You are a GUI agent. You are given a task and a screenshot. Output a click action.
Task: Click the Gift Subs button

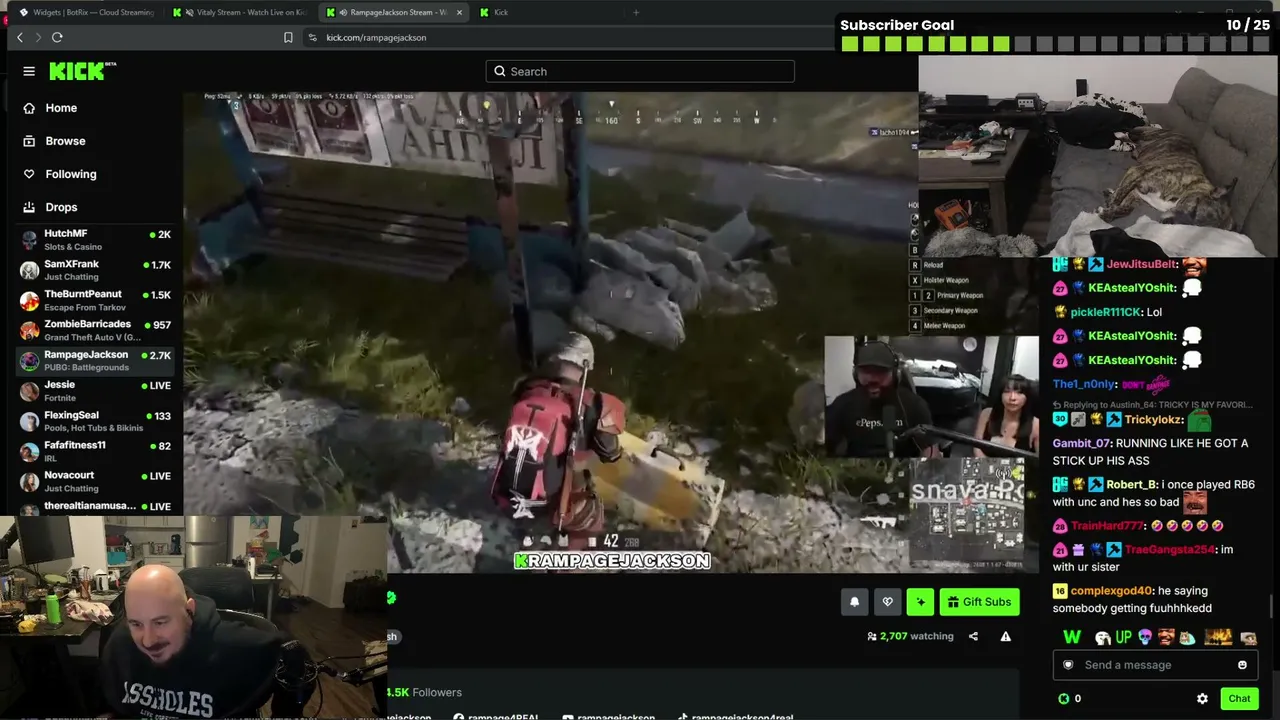tap(979, 601)
